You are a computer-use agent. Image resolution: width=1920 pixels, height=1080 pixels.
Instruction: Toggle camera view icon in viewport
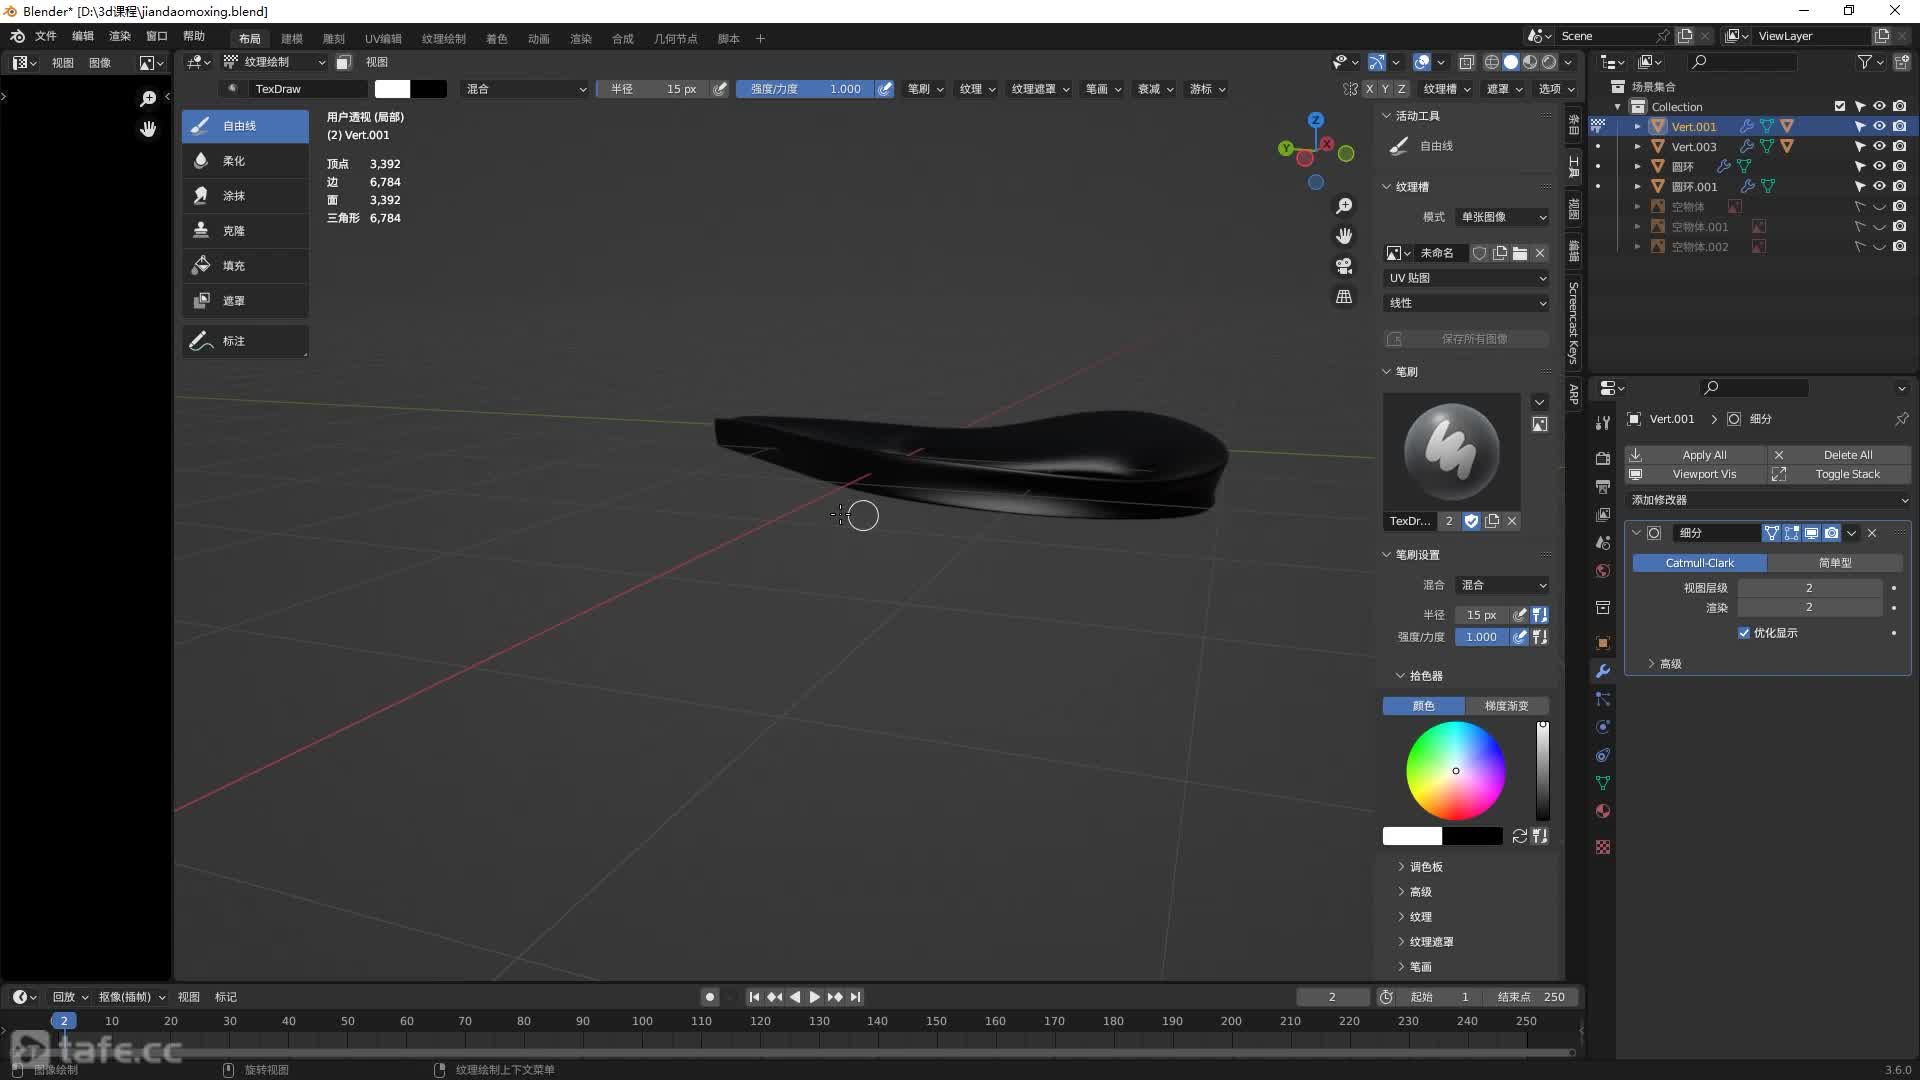[x=1344, y=266]
